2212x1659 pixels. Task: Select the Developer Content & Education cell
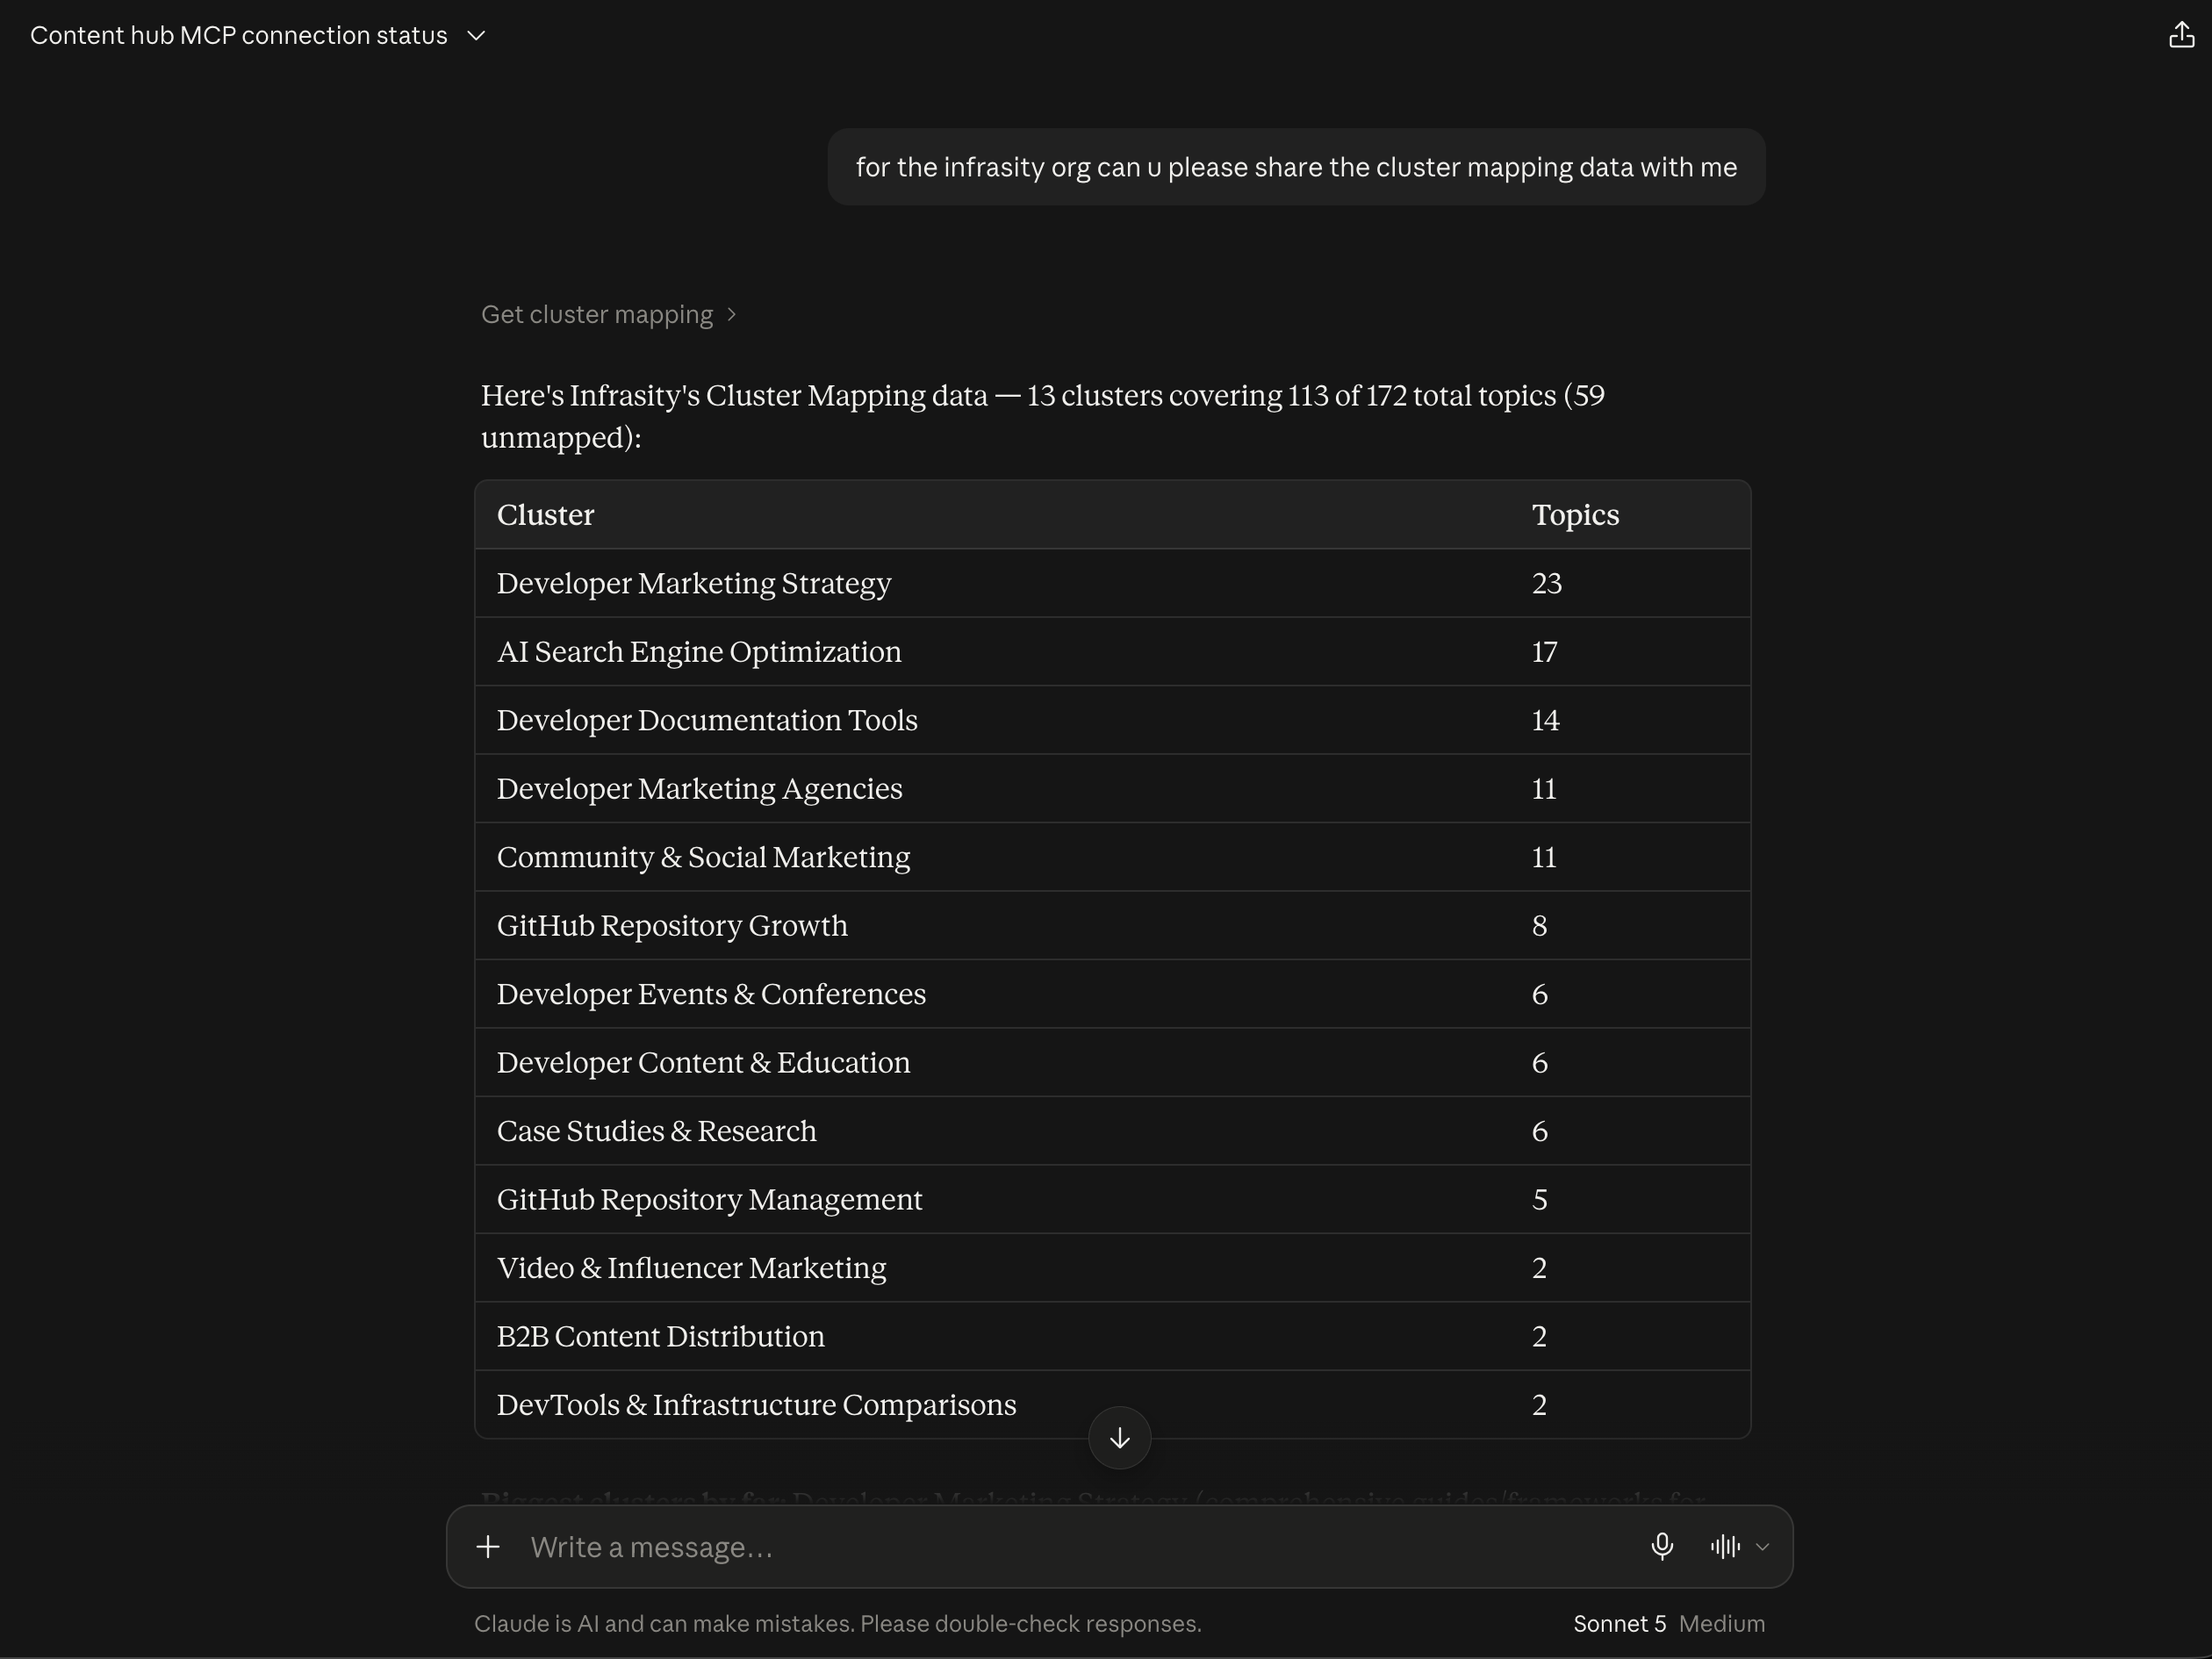point(703,1062)
